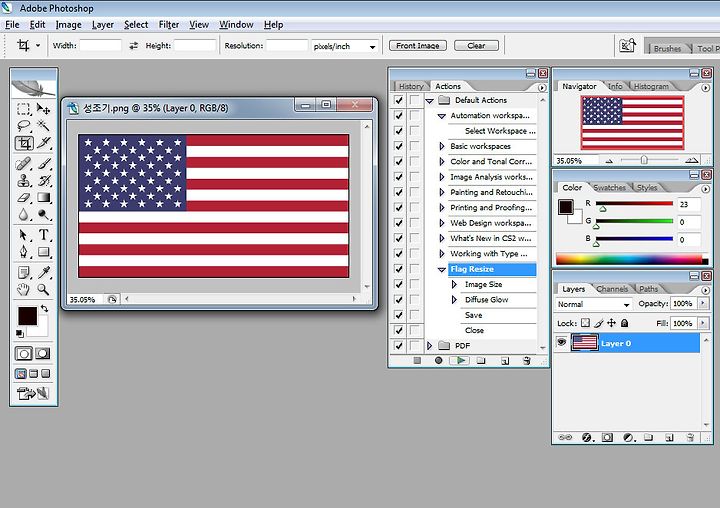Open the Filter menu
This screenshot has width=720, height=508.
169,24
